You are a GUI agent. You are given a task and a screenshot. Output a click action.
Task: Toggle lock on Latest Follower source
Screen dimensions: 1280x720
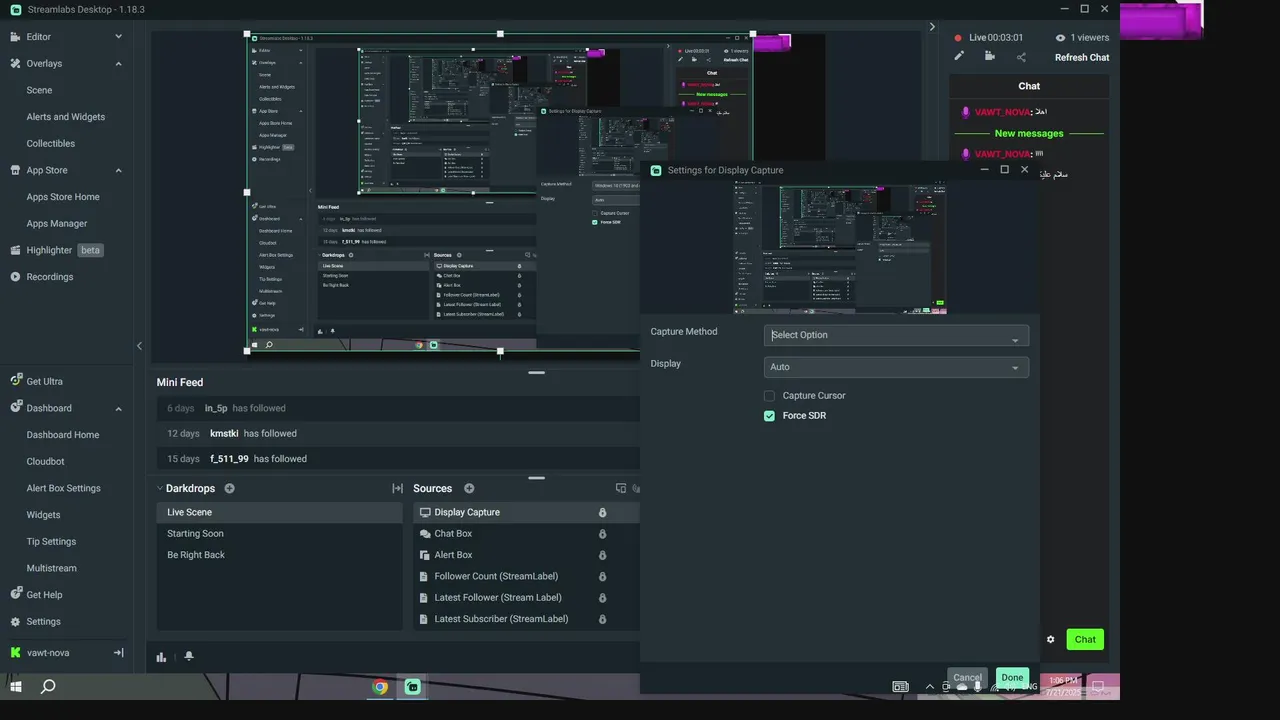coord(602,598)
